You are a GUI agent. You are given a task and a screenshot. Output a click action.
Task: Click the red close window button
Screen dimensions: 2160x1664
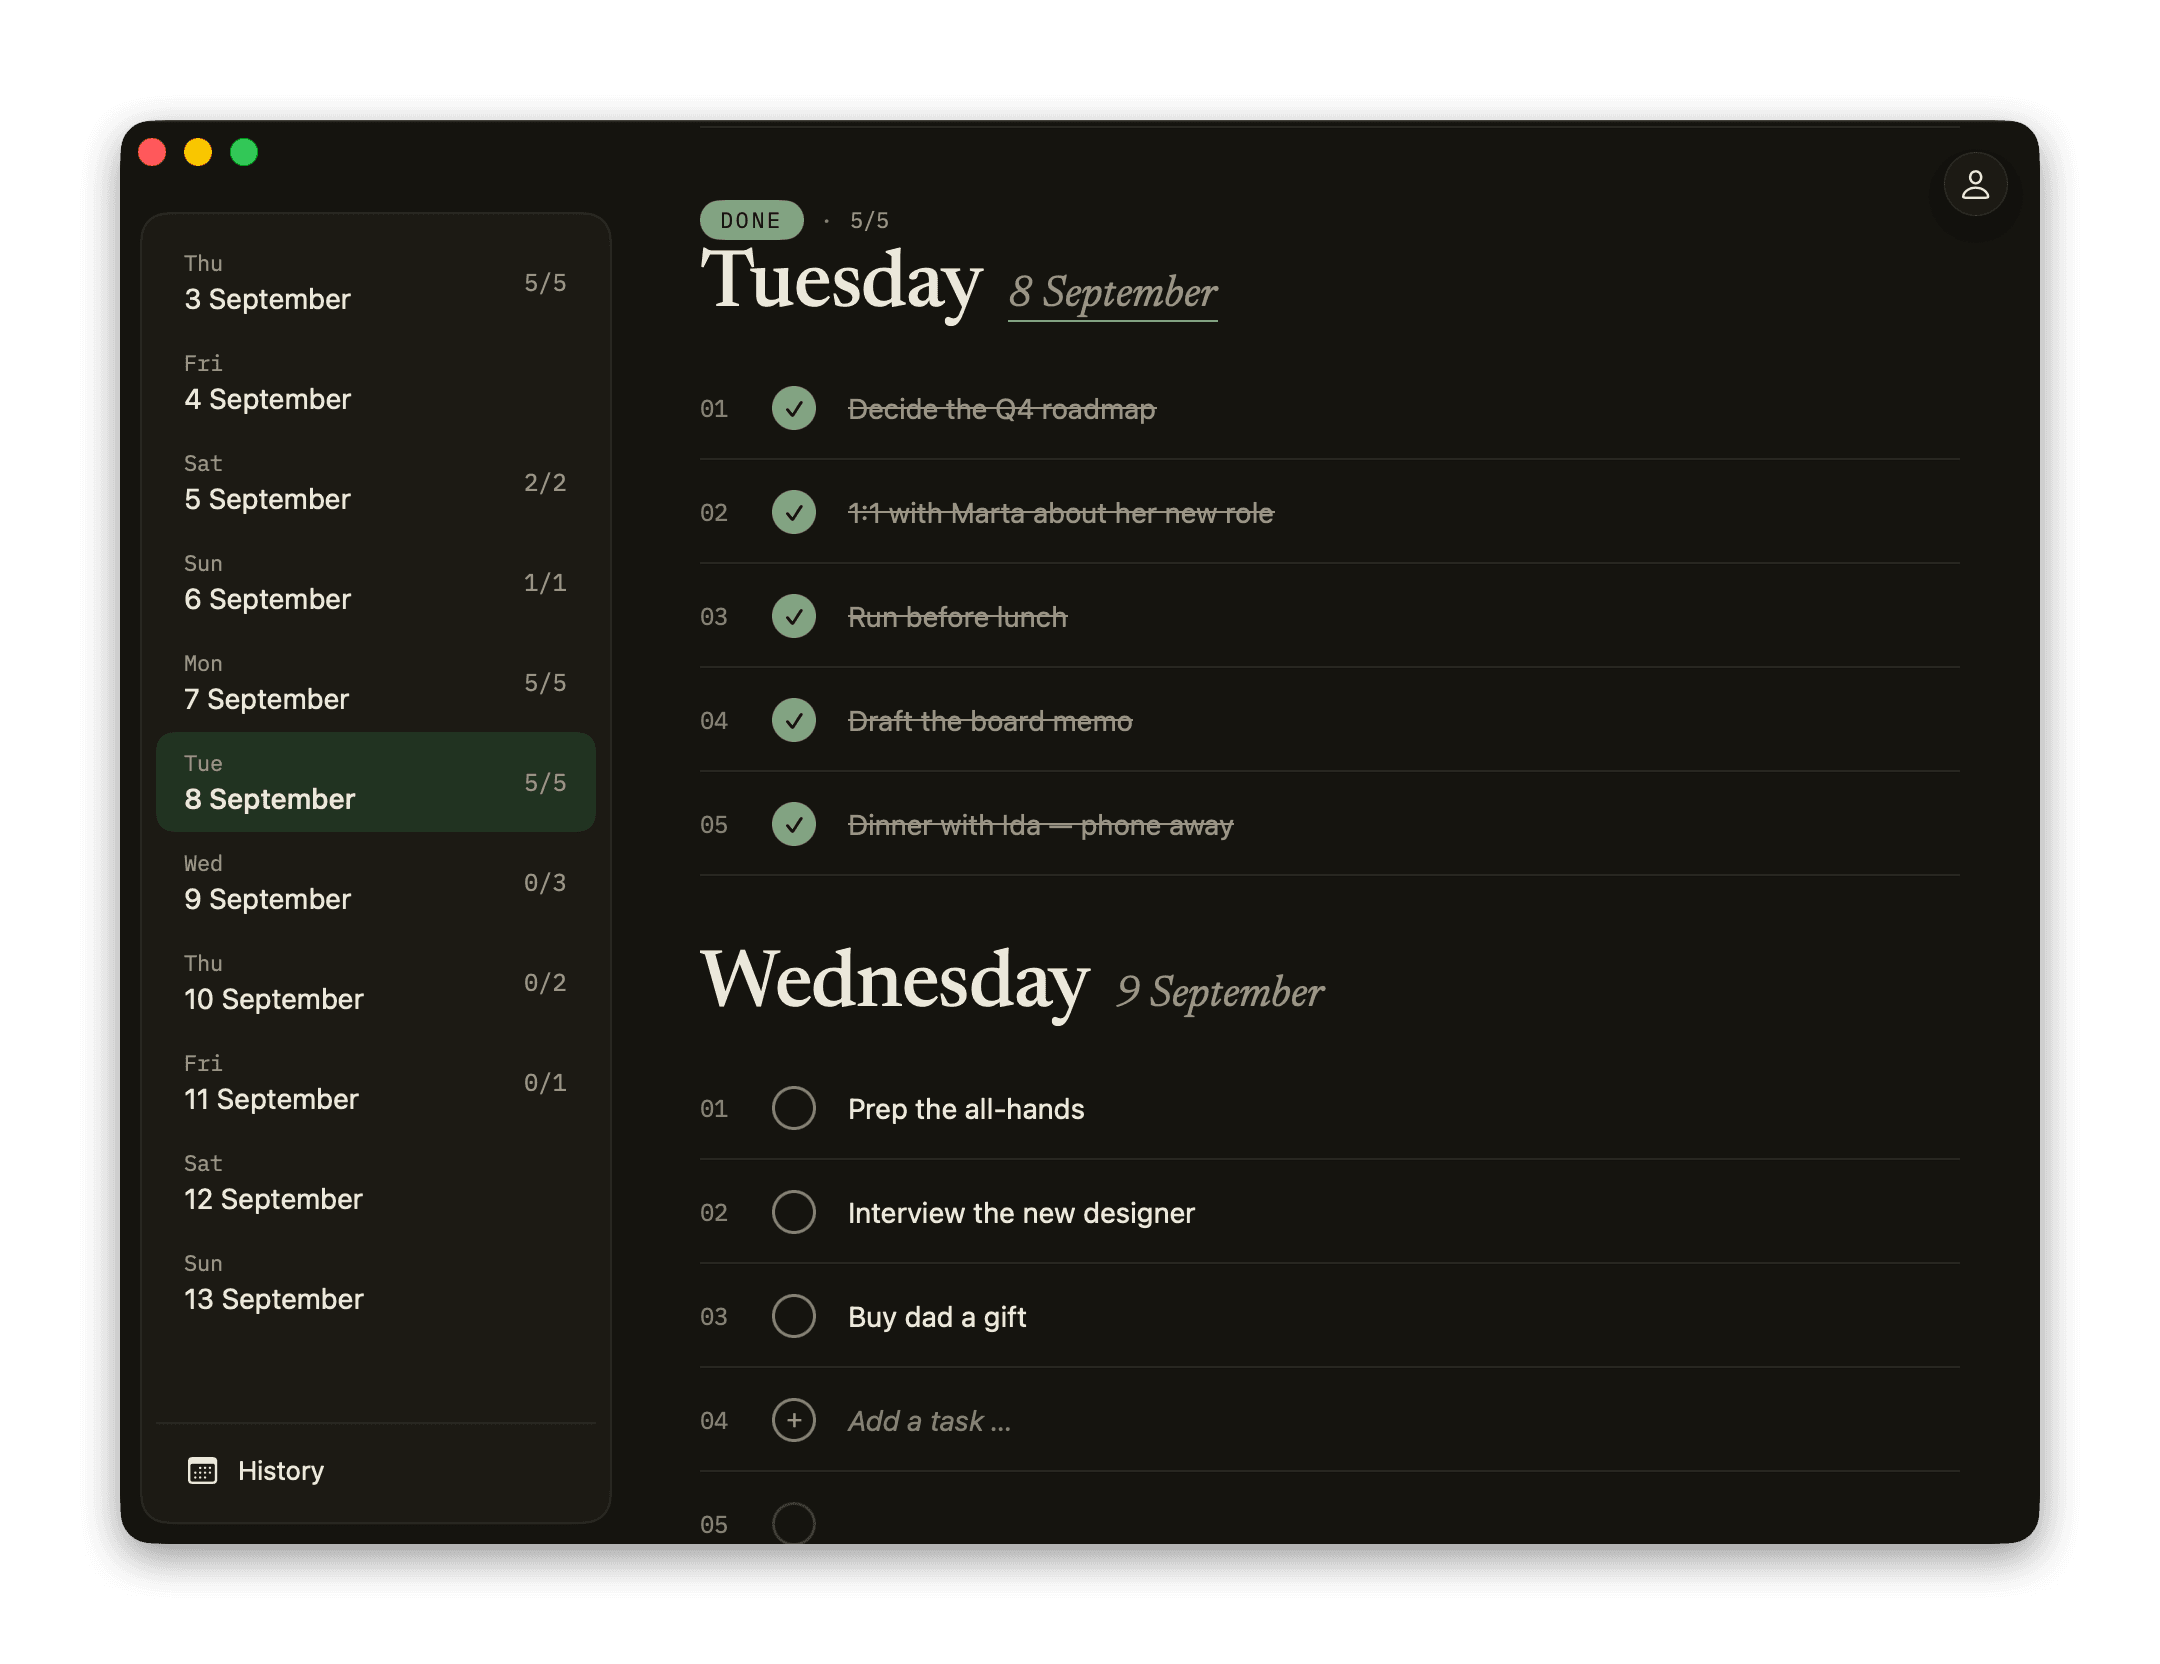[152, 152]
